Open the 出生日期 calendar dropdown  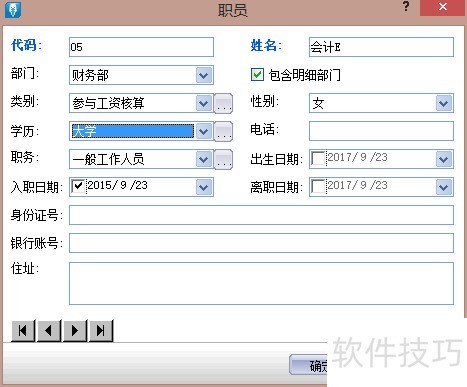click(x=444, y=159)
